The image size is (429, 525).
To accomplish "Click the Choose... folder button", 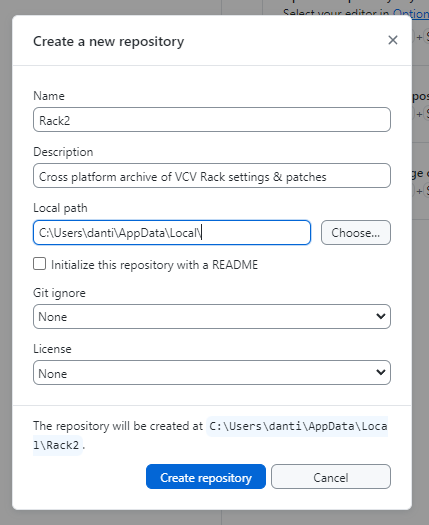I will [x=356, y=232].
